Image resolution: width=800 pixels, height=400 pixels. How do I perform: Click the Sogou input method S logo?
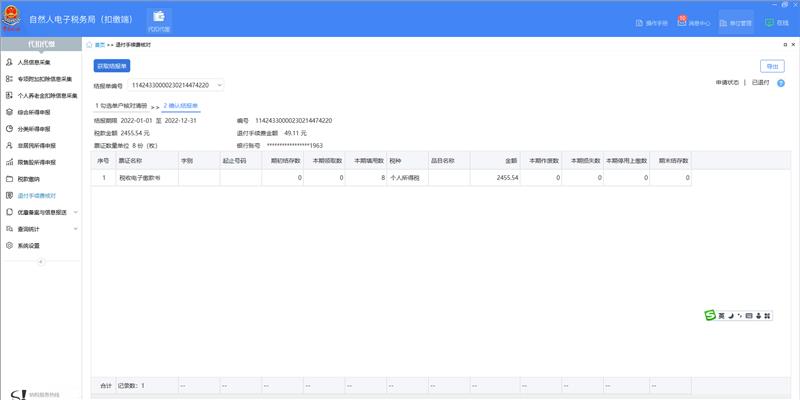pos(710,316)
